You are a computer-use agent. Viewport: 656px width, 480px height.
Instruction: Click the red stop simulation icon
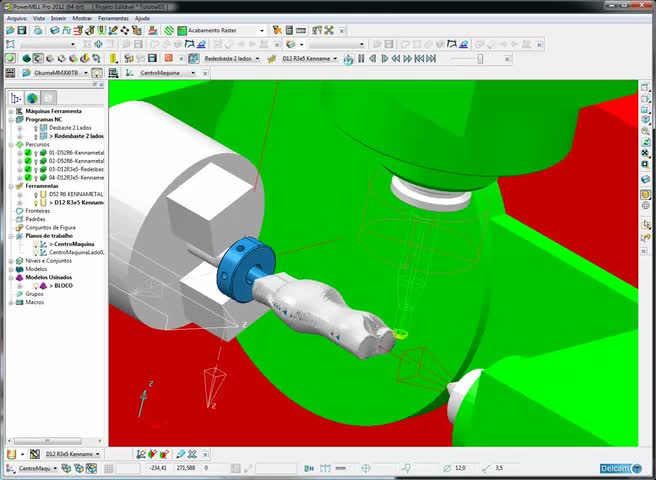coord(169,58)
